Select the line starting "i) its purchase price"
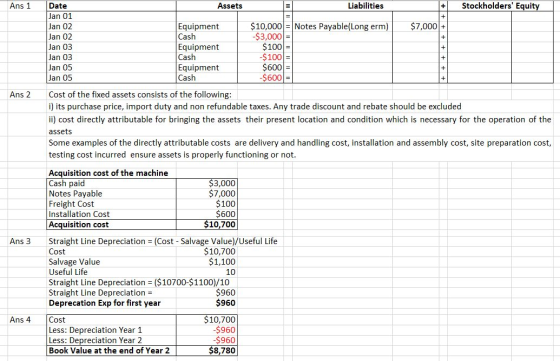Viewport: 560px width, 361px height. point(255,107)
